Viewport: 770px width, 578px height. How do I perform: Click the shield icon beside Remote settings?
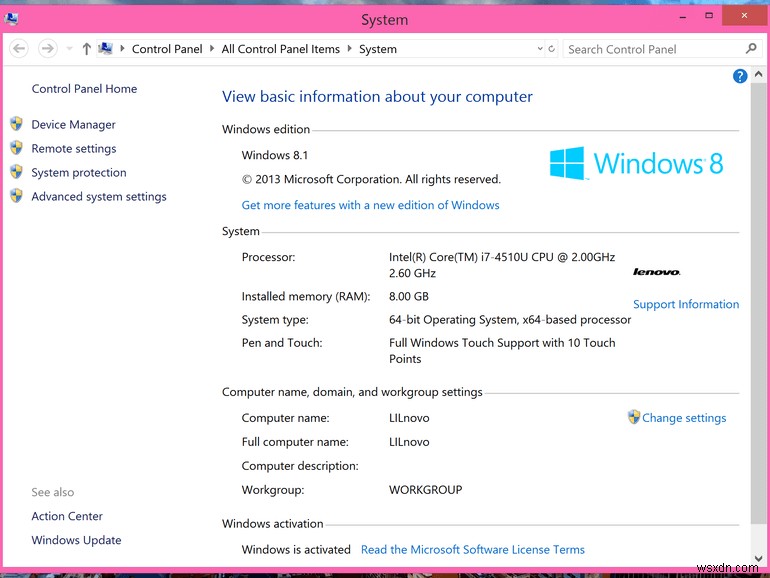pos(16,147)
